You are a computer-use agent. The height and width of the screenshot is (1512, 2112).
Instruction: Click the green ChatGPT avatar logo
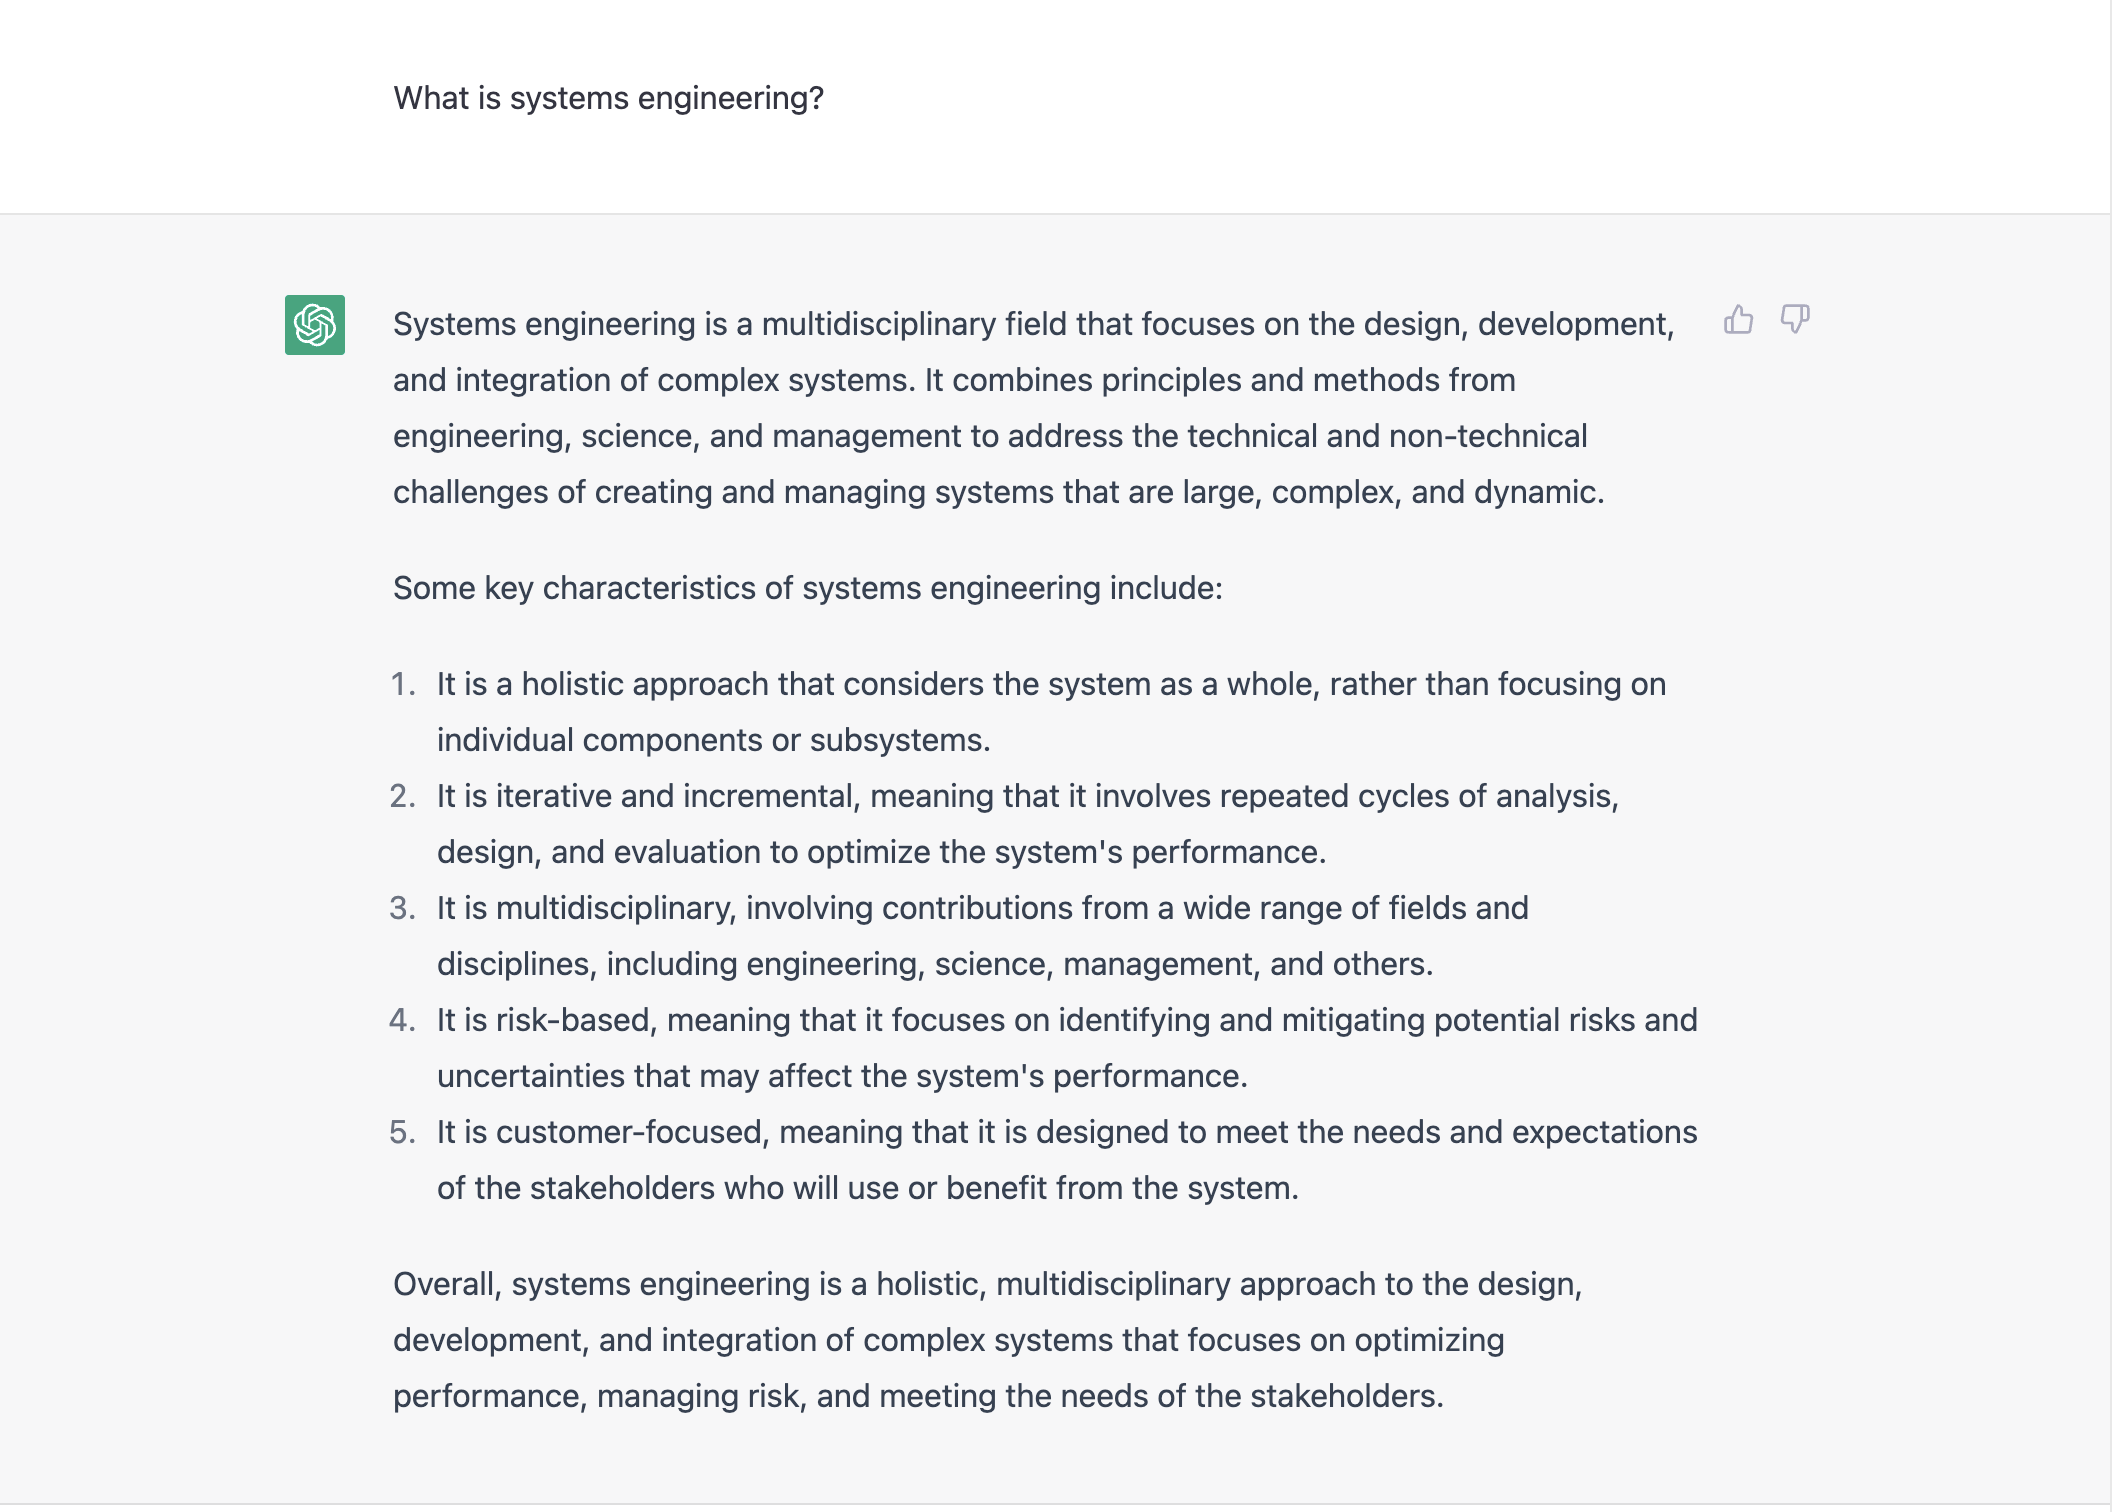(x=315, y=325)
